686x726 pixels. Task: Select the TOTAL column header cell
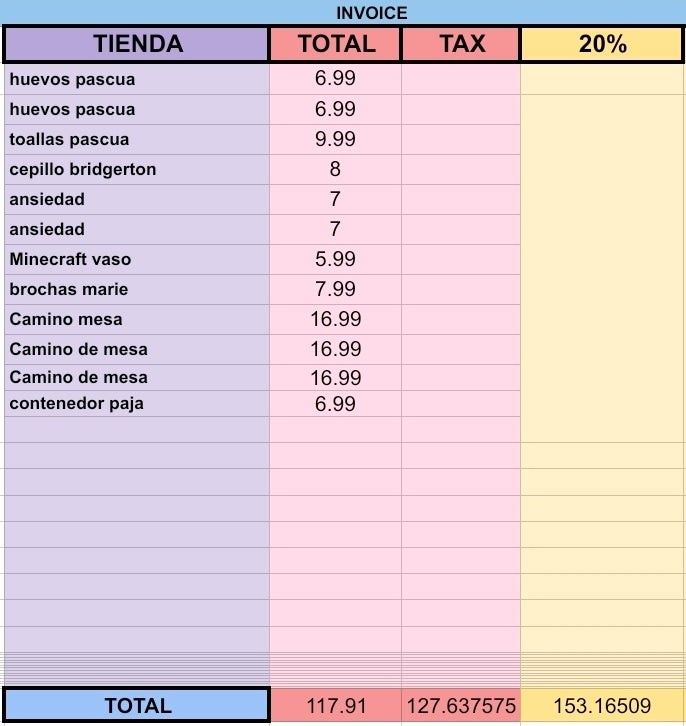click(x=336, y=44)
